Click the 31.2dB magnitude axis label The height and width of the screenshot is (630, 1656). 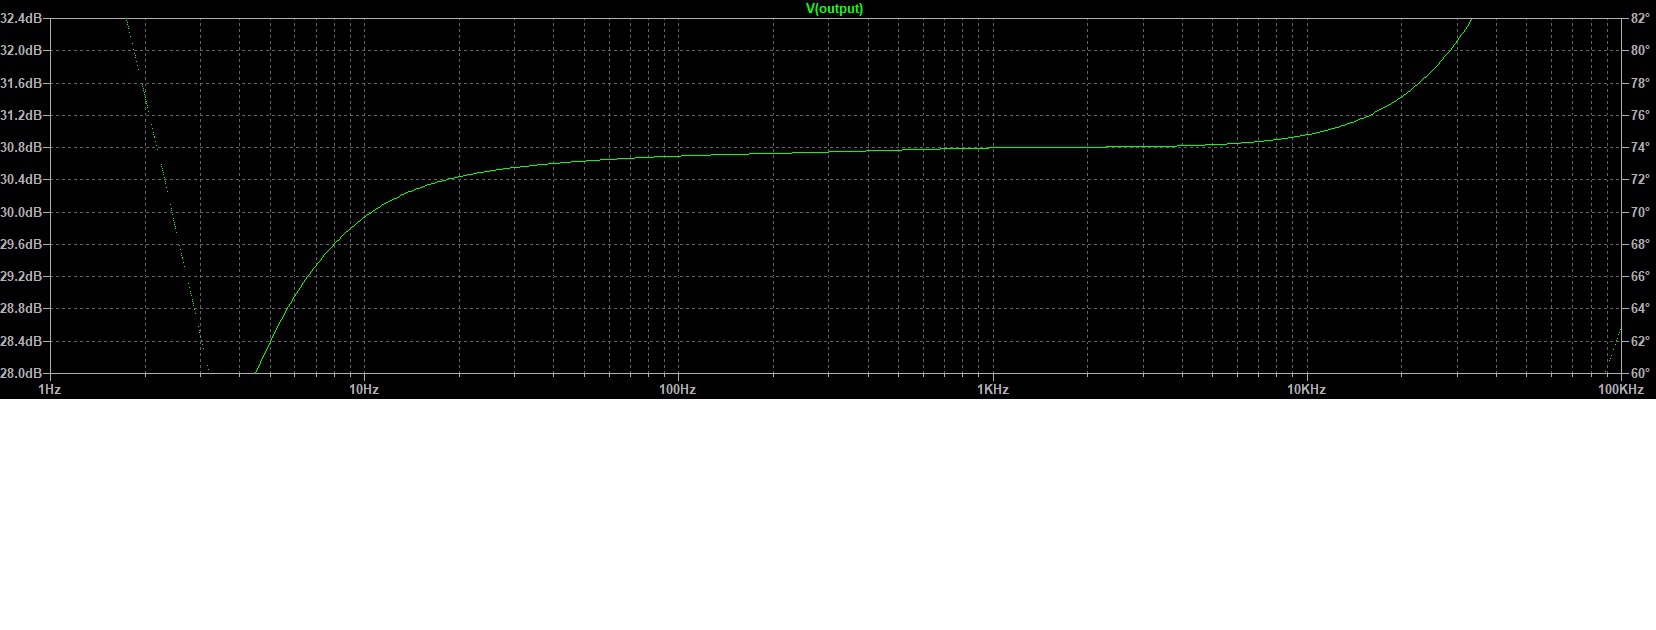pyautogui.click(x=20, y=115)
